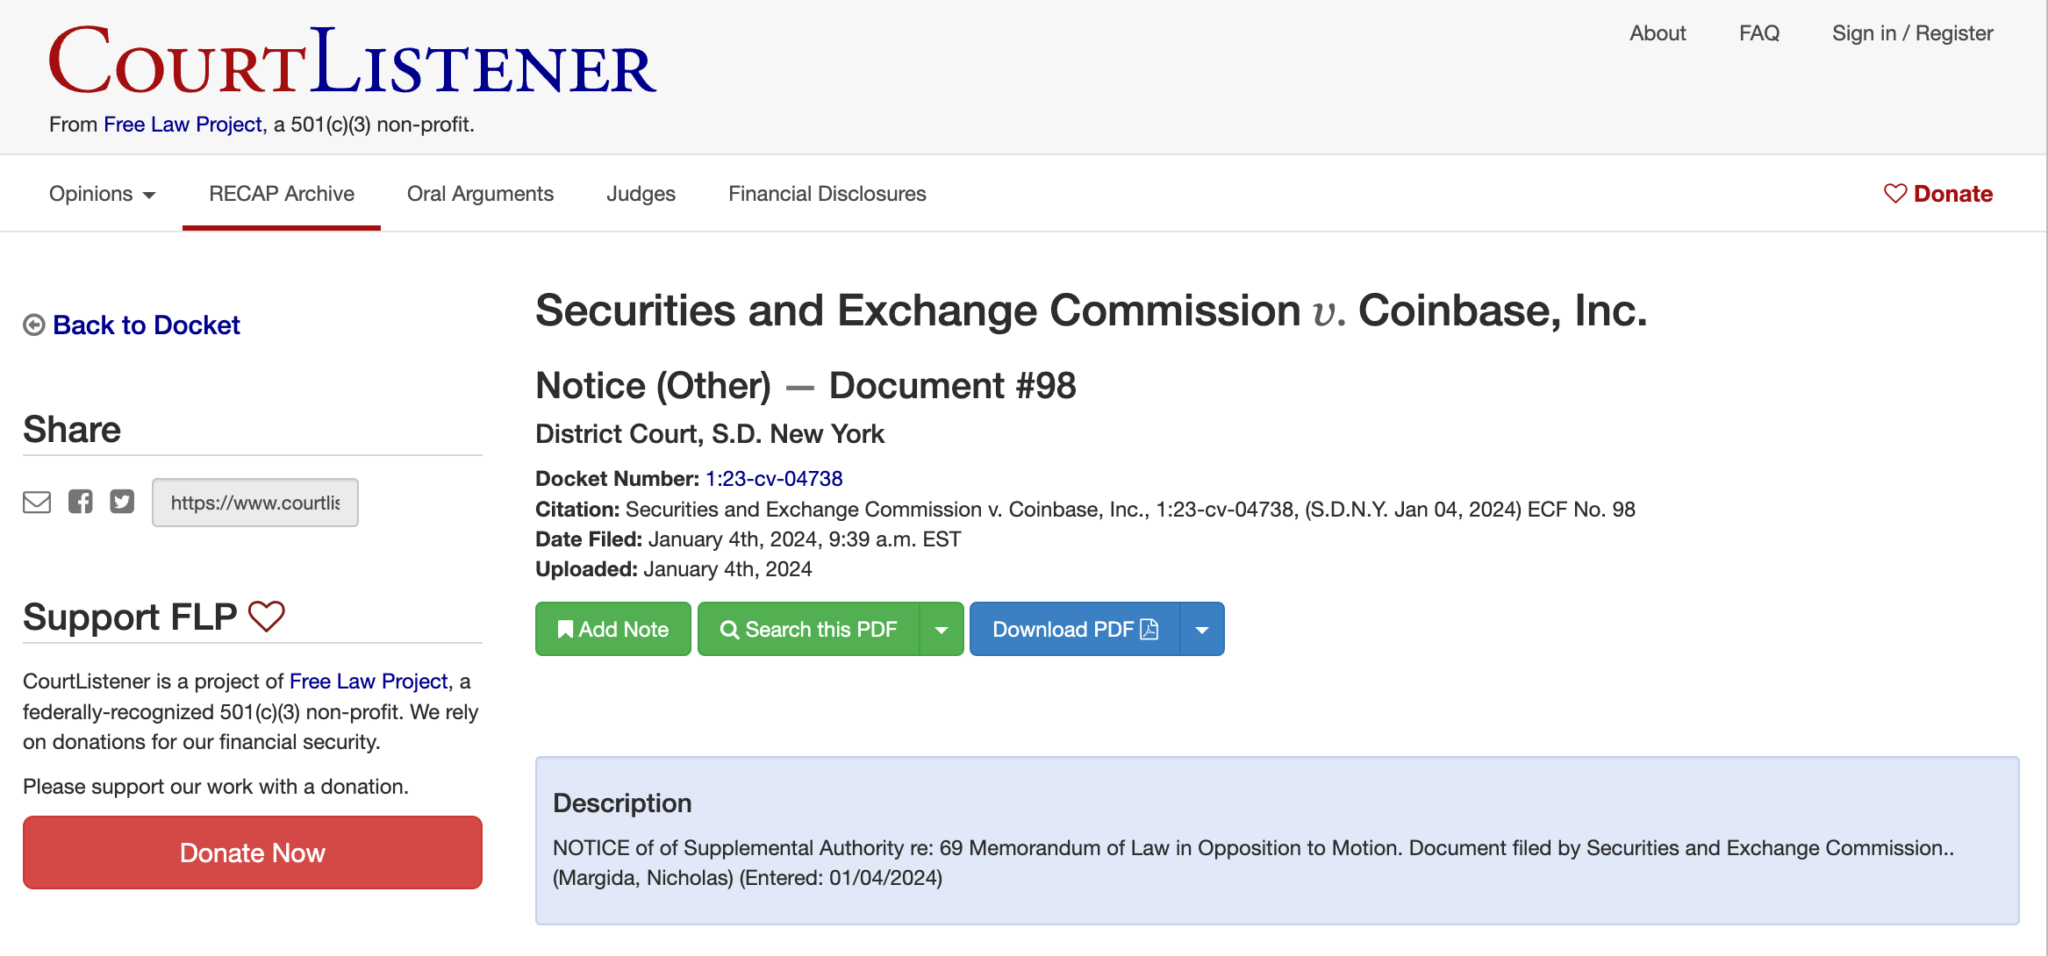Click the share URL text field
Image resolution: width=2048 pixels, height=956 pixels.
click(255, 502)
